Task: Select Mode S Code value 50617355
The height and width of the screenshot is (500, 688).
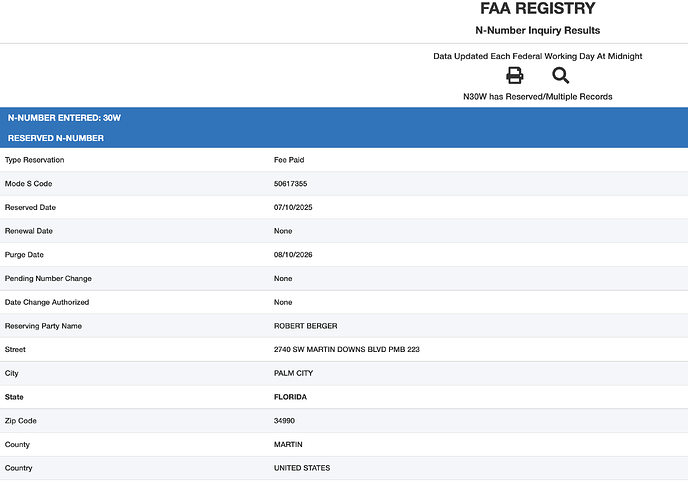Action: pyautogui.click(x=290, y=184)
